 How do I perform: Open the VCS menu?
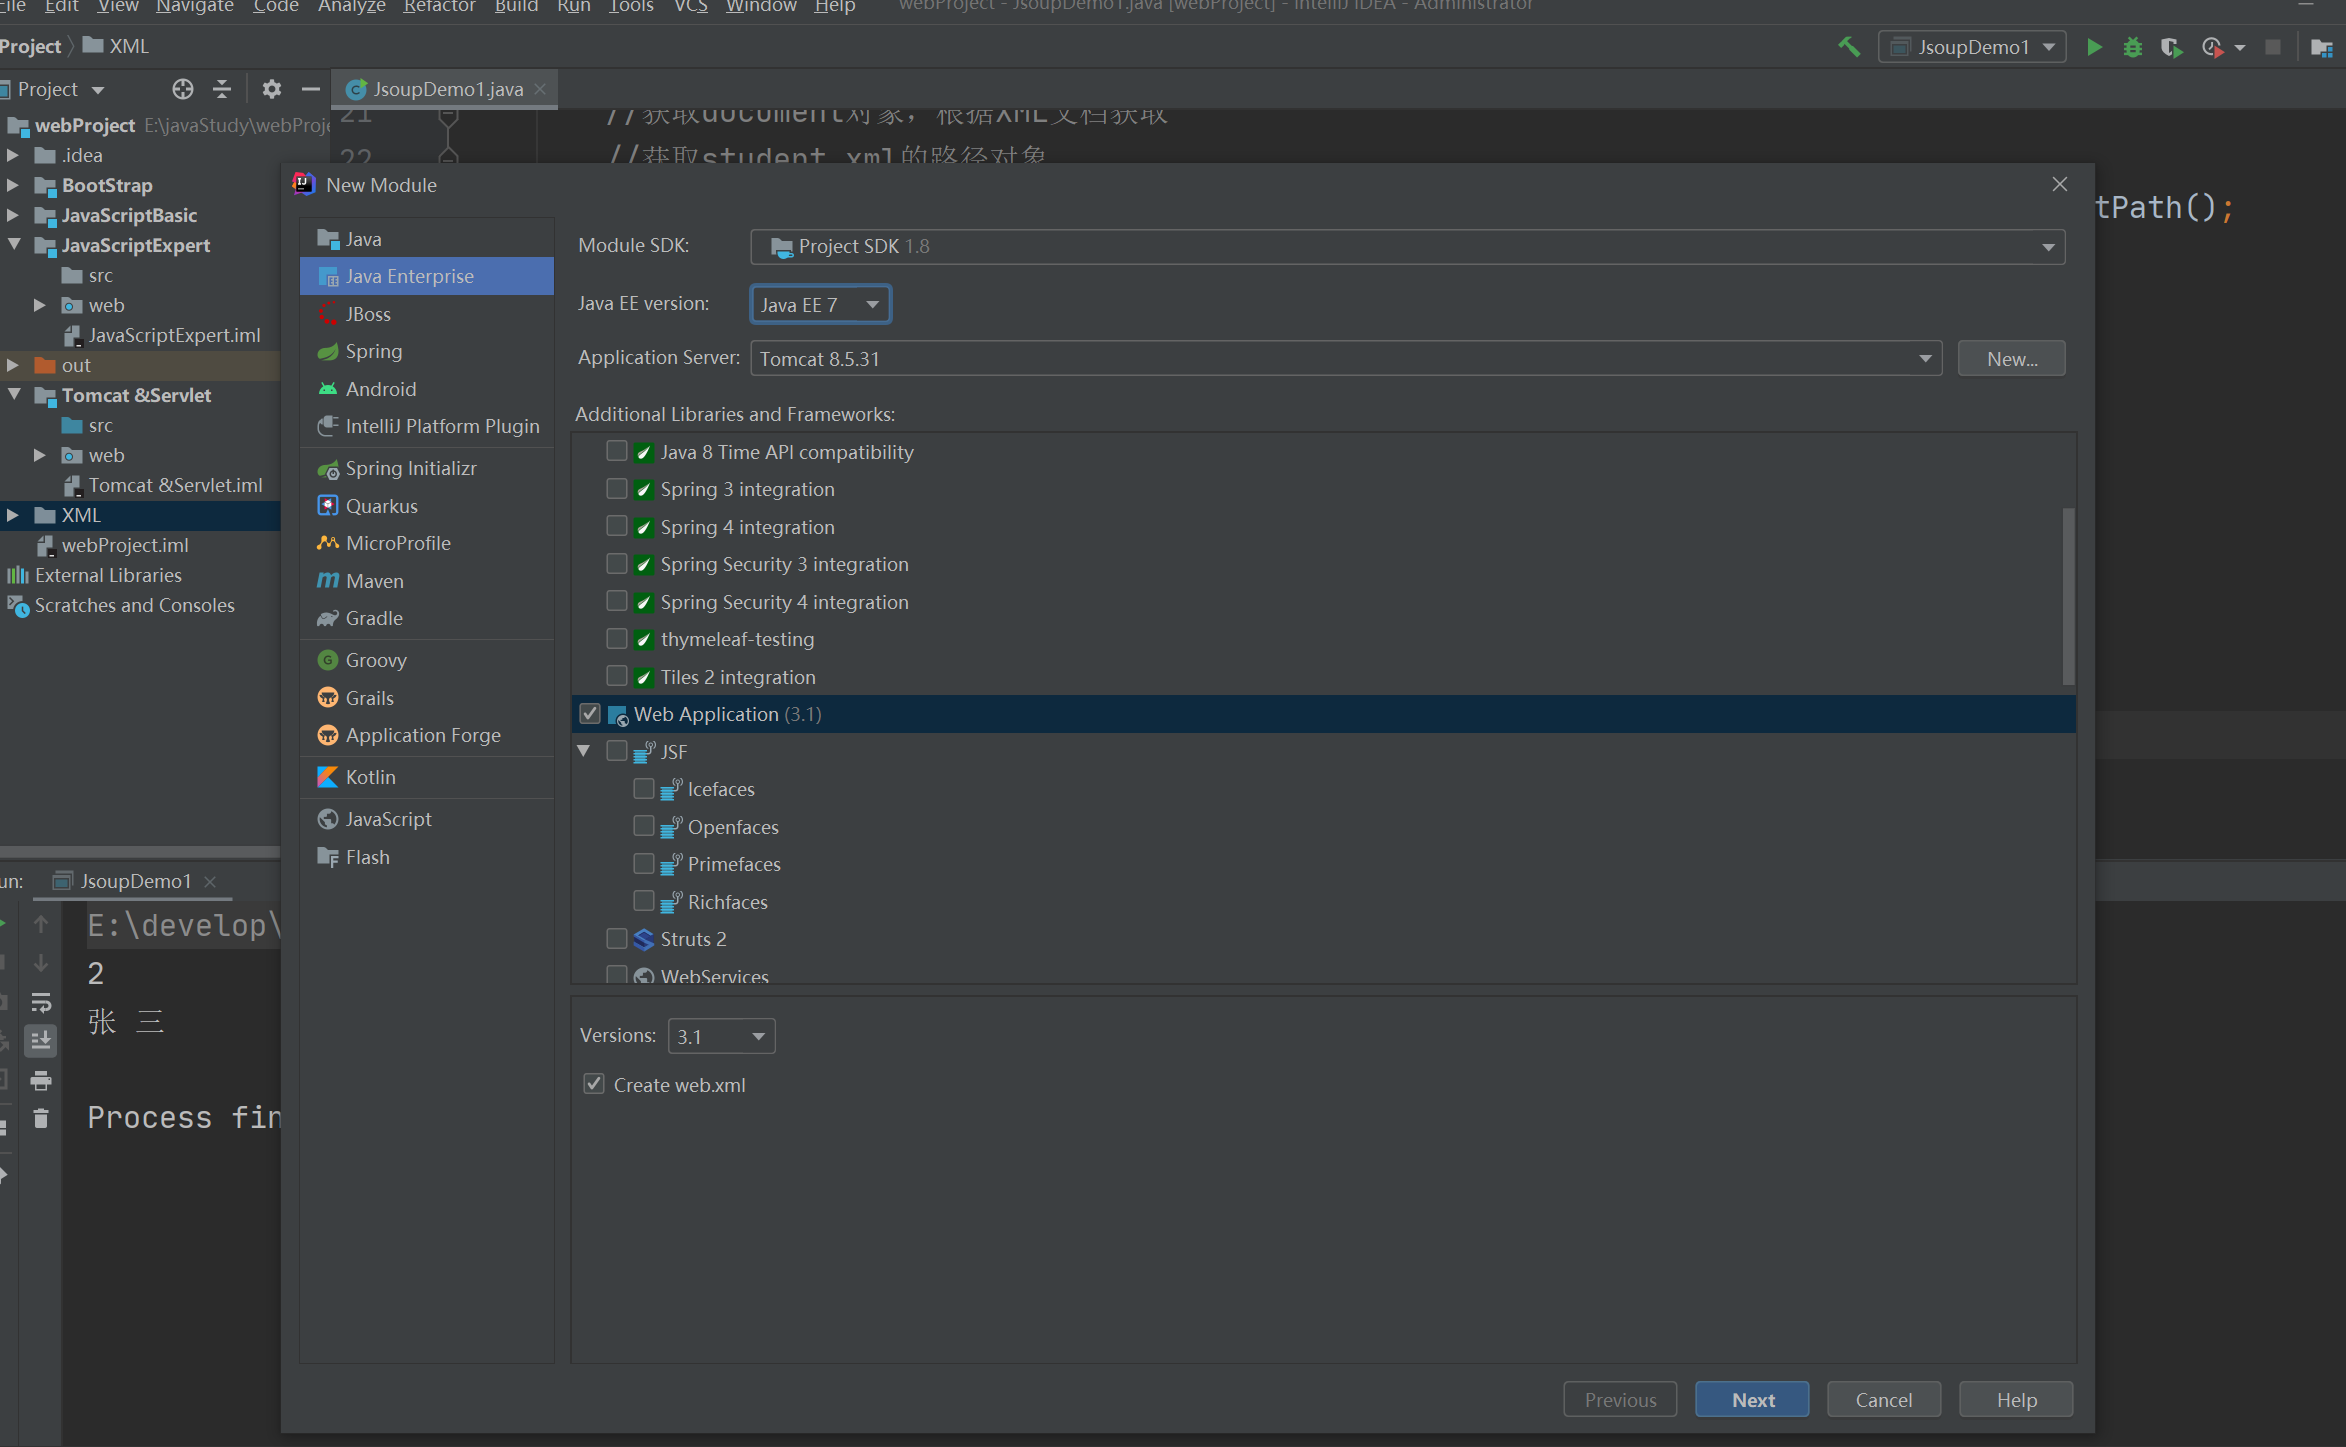(x=690, y=7)
